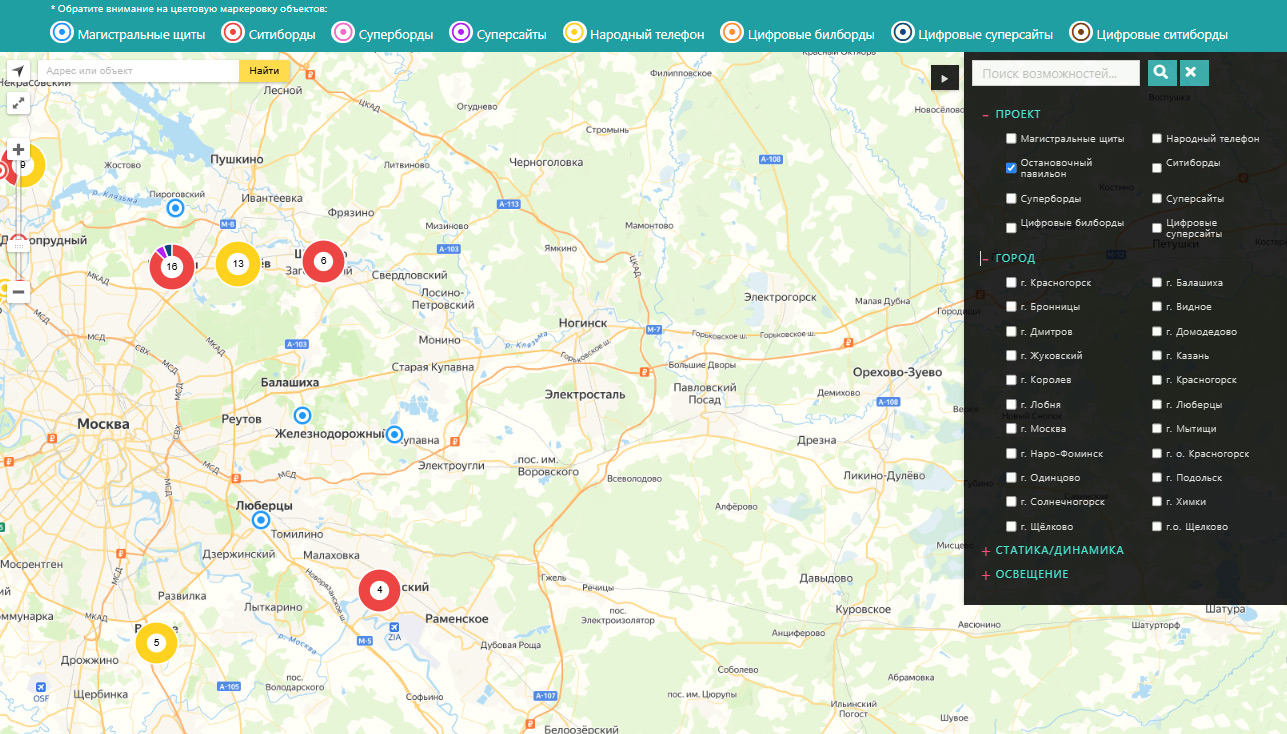Click the Найти button

pos(265,71)
